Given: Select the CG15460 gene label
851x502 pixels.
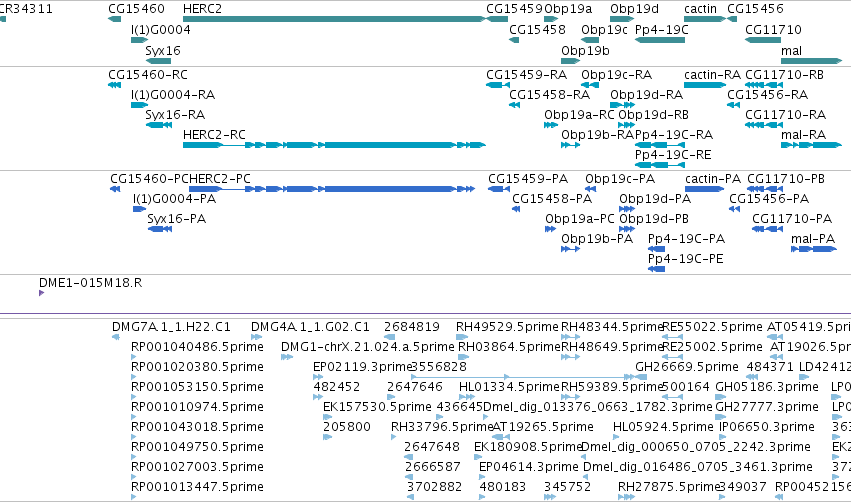Looking at the screenshot, I should (x=136, y=9).
